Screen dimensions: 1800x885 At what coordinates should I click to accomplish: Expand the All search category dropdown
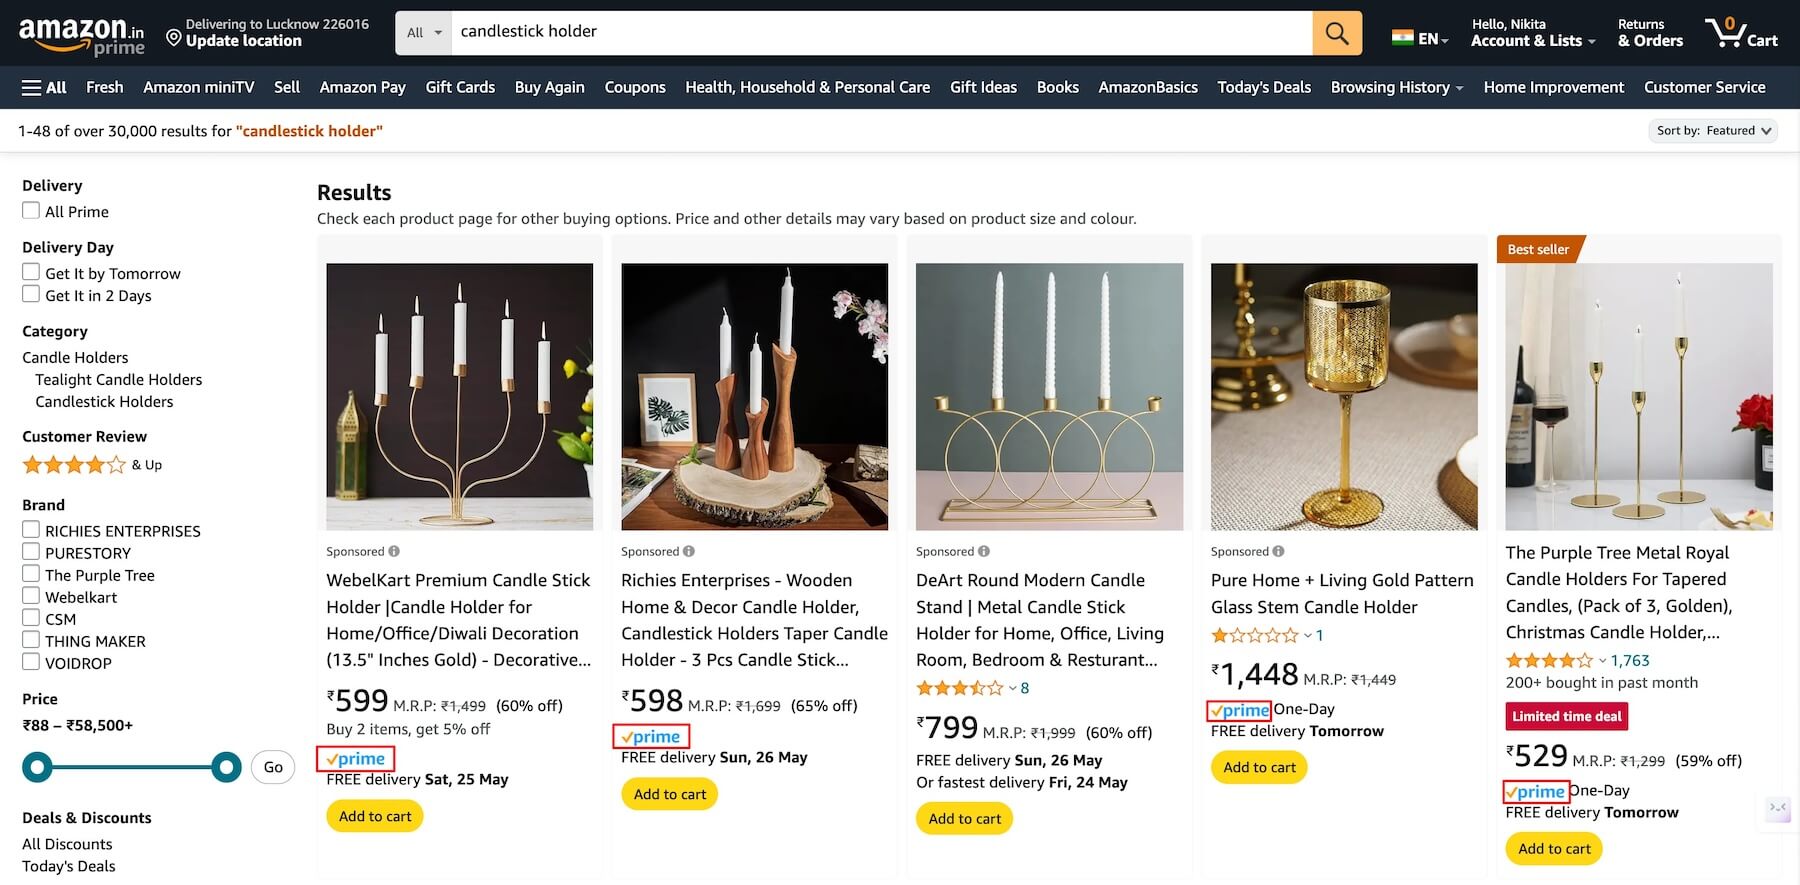tap(424, 33)
